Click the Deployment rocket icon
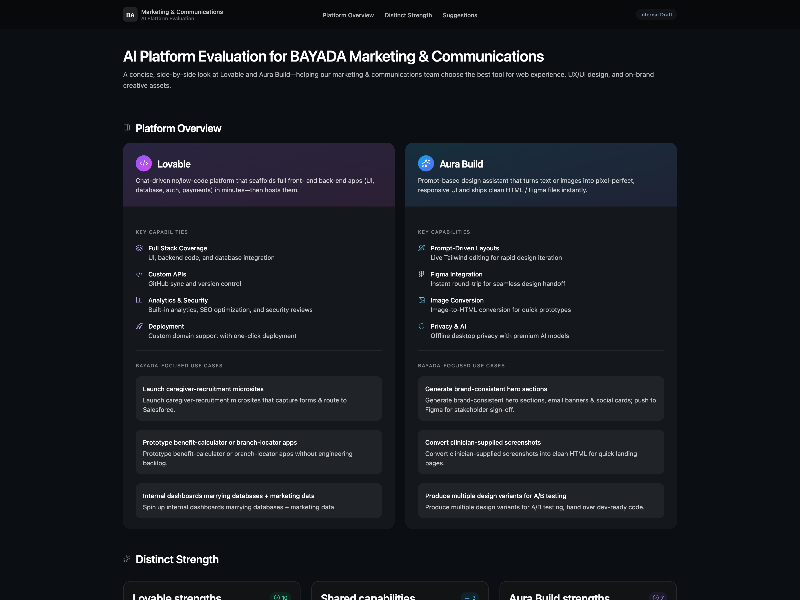 pos(139,326)
